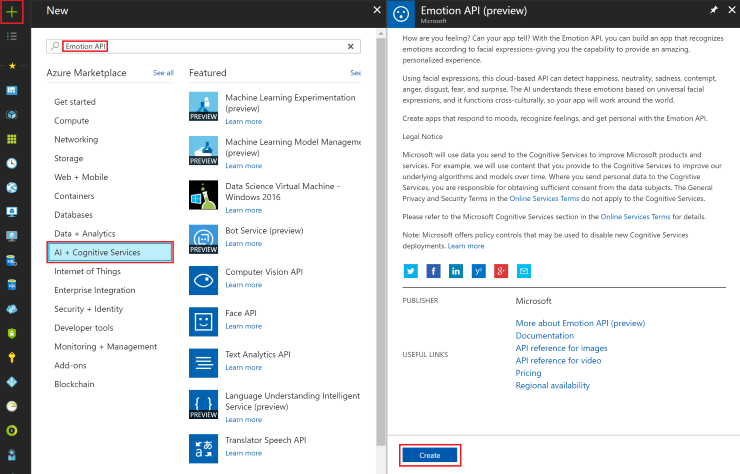Select the Add-ons category
Screen dimensions: 740x474
click(x=70, y=365)
